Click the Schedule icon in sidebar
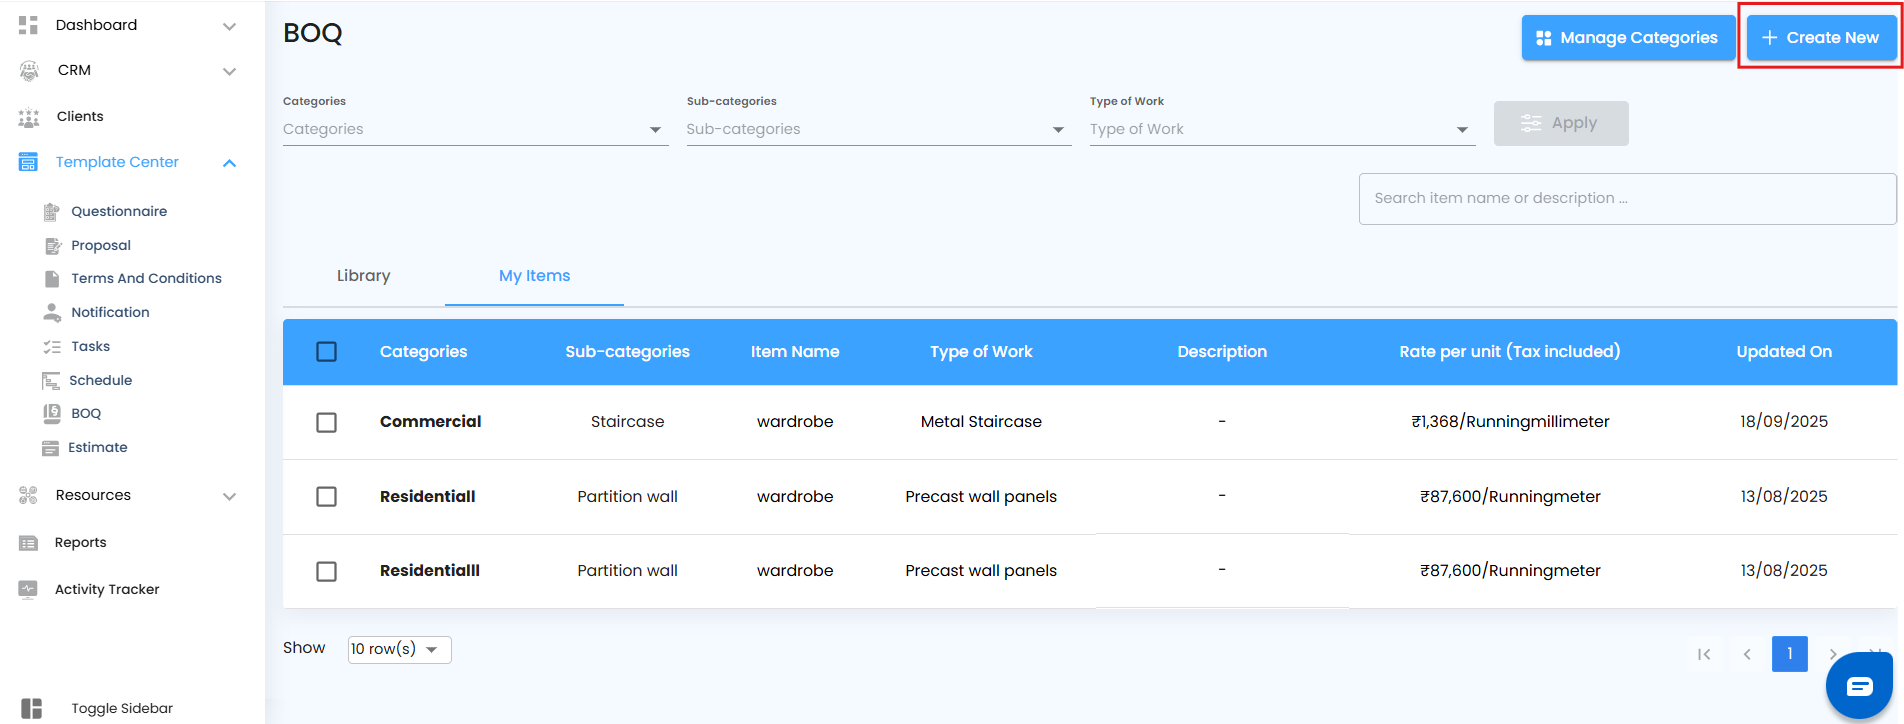The width and height of the screenshot is (1904, 724). coord(51,380)
